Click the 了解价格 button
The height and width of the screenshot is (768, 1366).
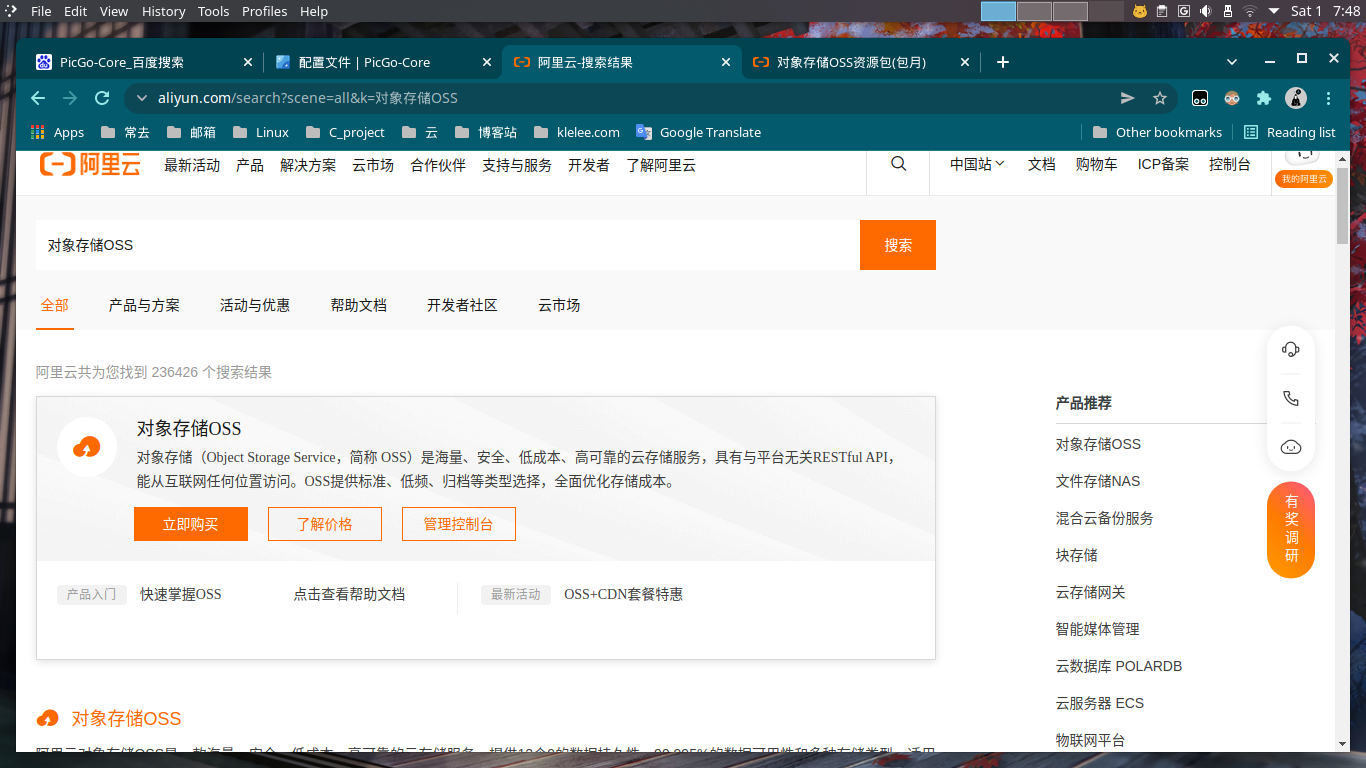click(325, 524)
